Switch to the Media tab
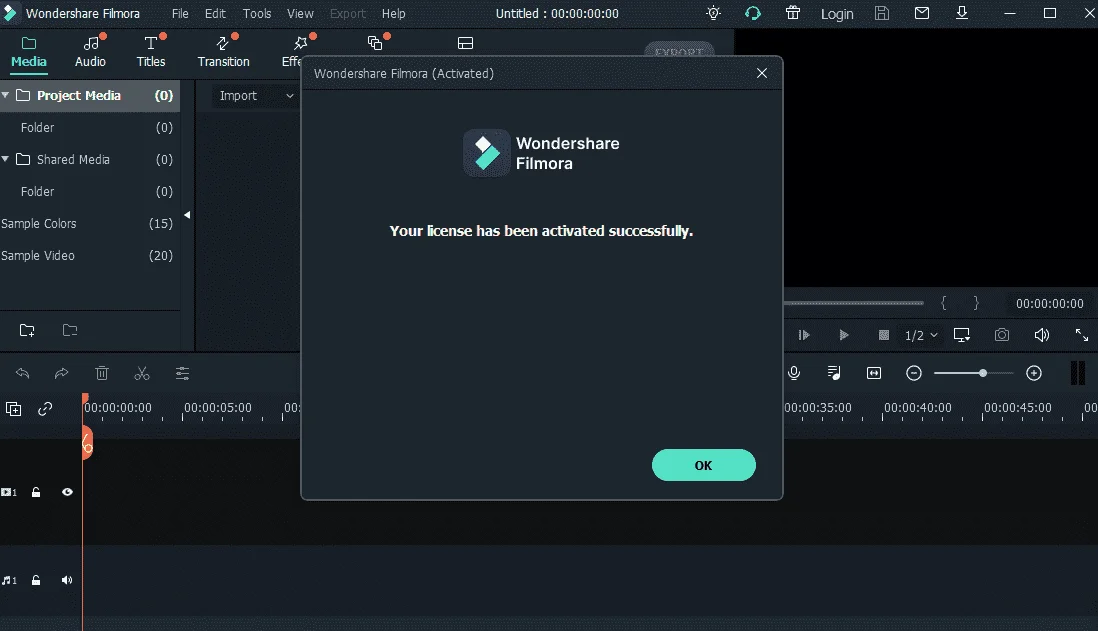This screenshot has height=631, width=1098. (x=29, y=52)
